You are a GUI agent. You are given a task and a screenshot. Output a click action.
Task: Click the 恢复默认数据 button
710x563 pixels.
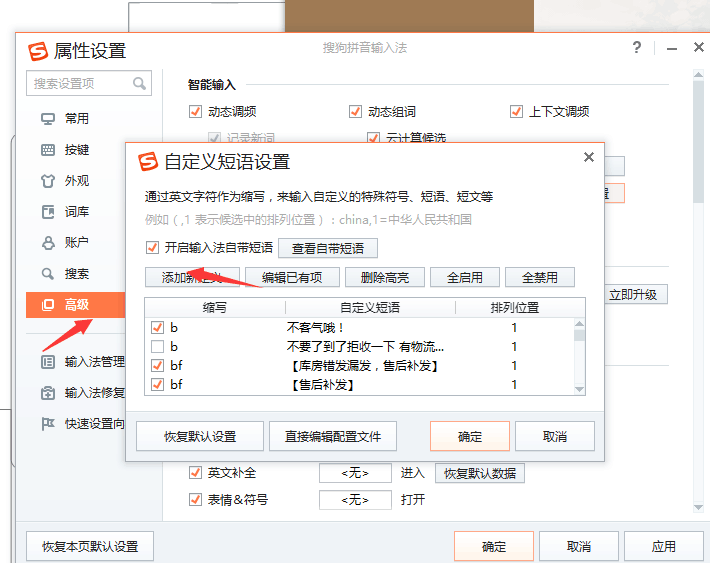click(480, 473)
